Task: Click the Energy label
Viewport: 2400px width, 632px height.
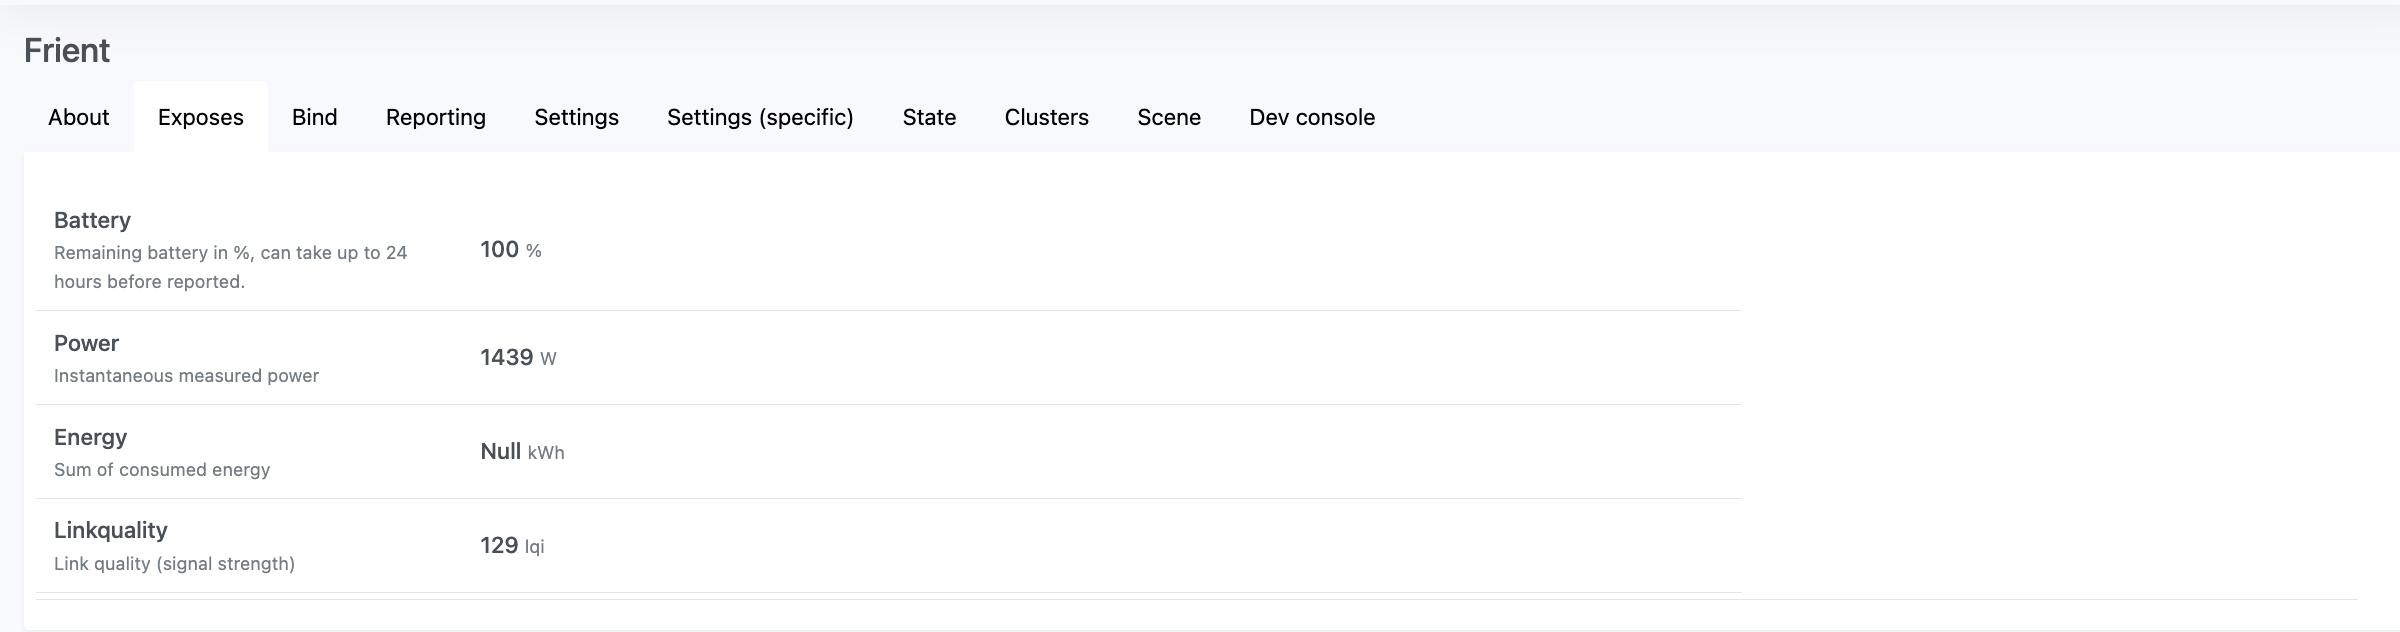Action: (90, 437)
